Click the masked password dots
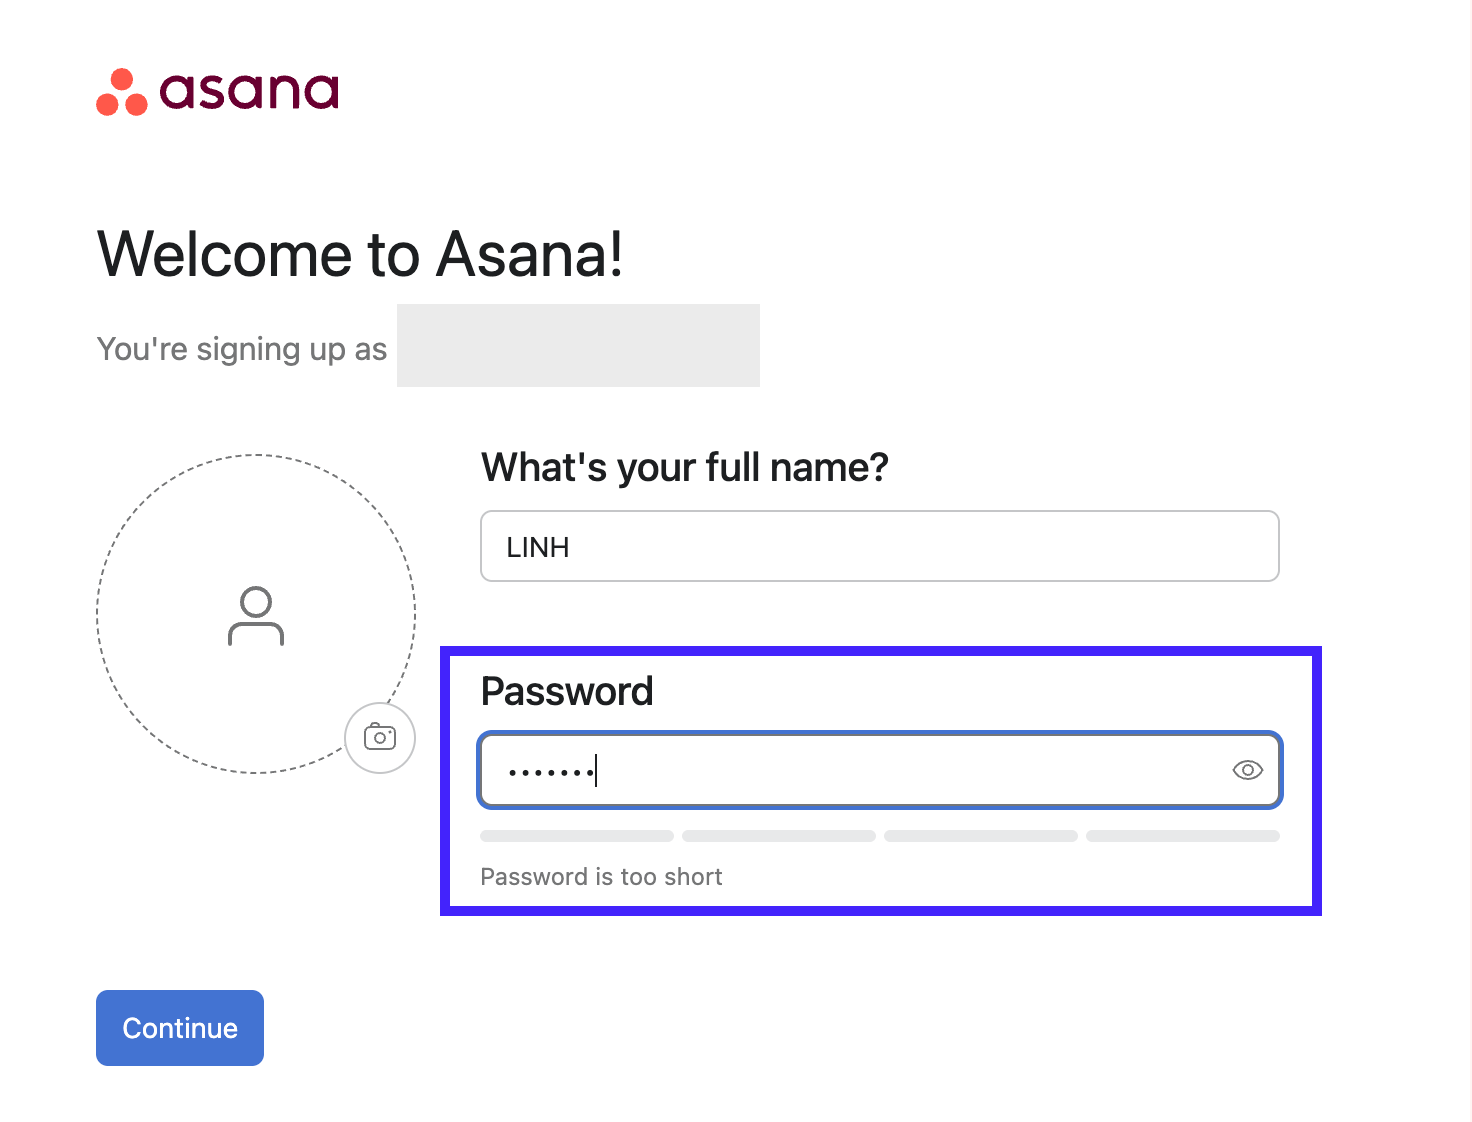Viewport: 1472px width, 1122px height. pyautogui.click(x=551, y=771)
